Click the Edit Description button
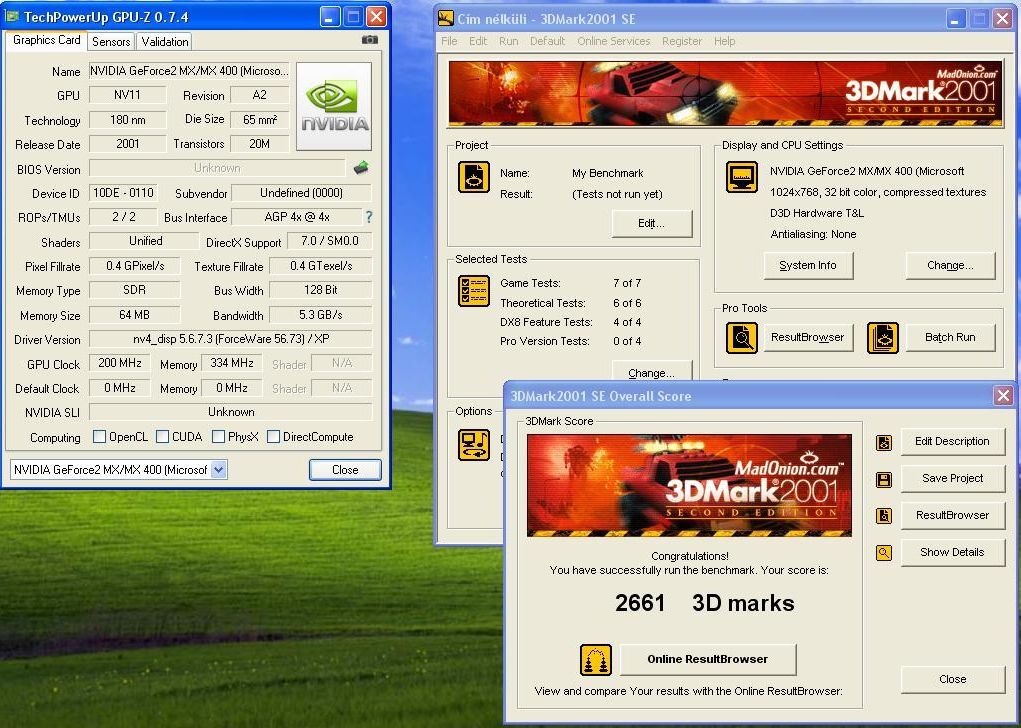The image size is (1021, 728). 952,441
